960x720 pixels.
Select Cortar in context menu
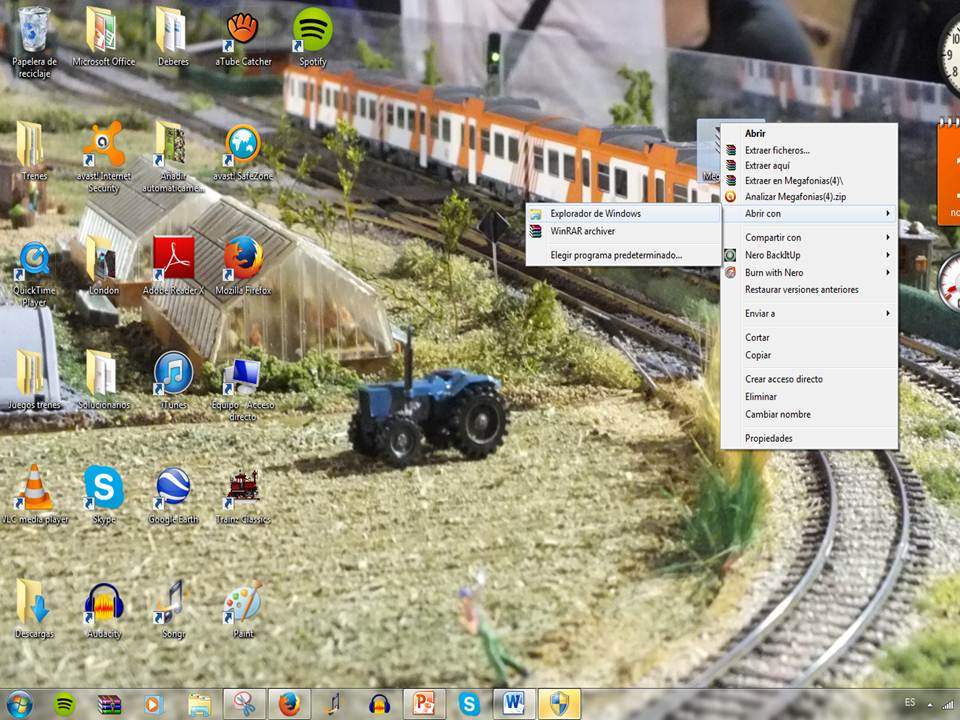point(809,337)
